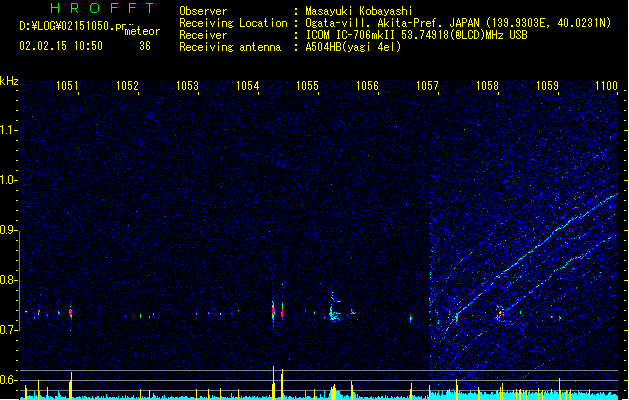This screenshot has width=629, height=400.
Task: Click the 1052 time axis marker
Action: click(x=127, y=85)
